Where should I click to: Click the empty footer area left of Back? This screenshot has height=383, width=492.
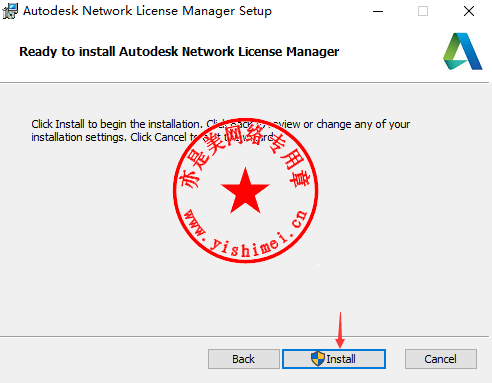click(103, 359)
